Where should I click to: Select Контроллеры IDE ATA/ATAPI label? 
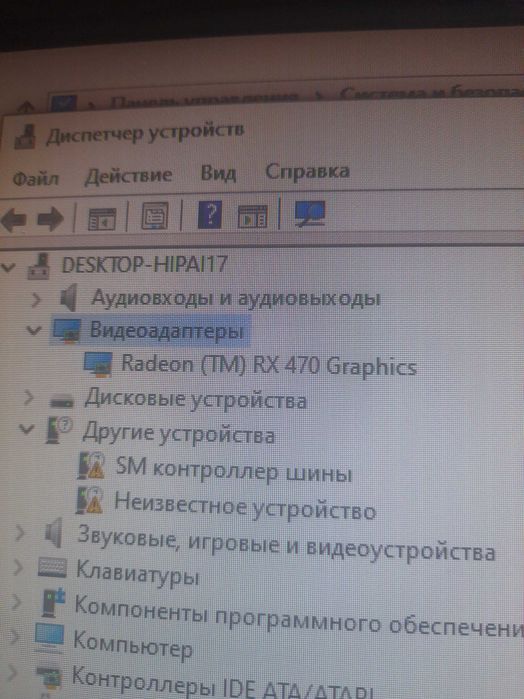point(223,683)
